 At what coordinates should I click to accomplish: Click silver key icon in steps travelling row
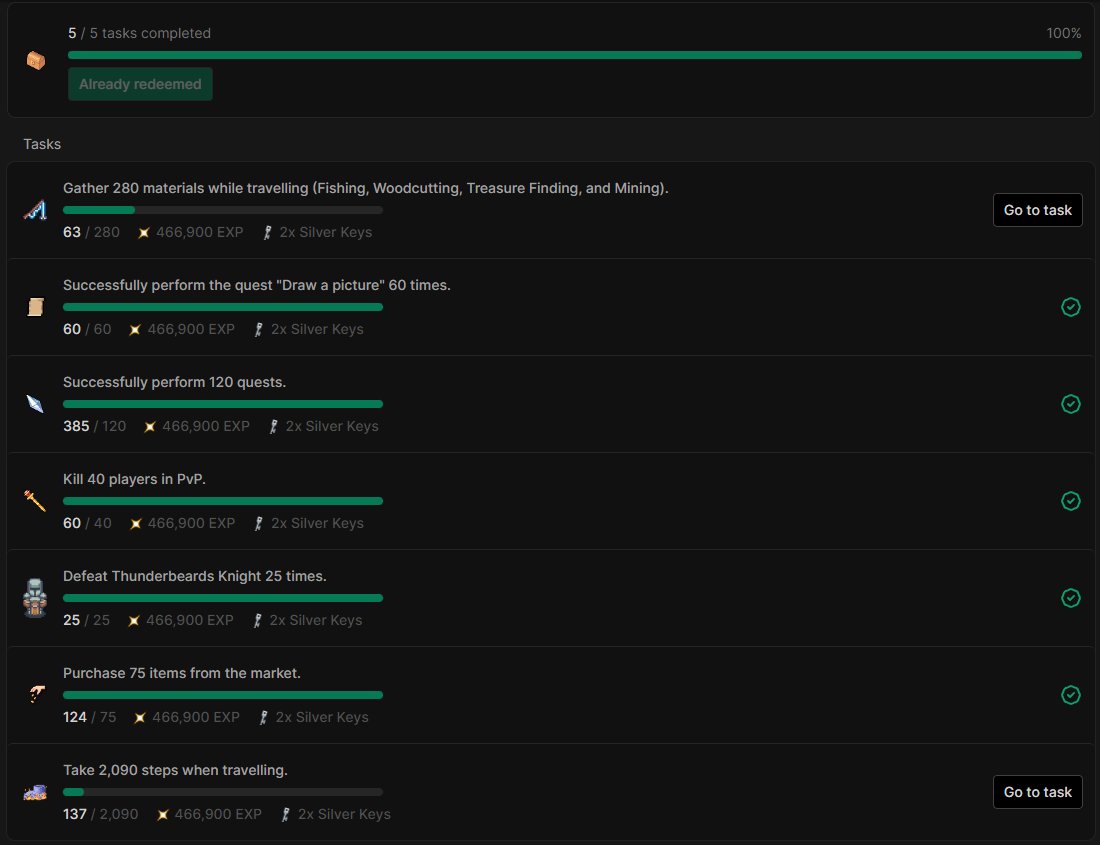[286, 815]
